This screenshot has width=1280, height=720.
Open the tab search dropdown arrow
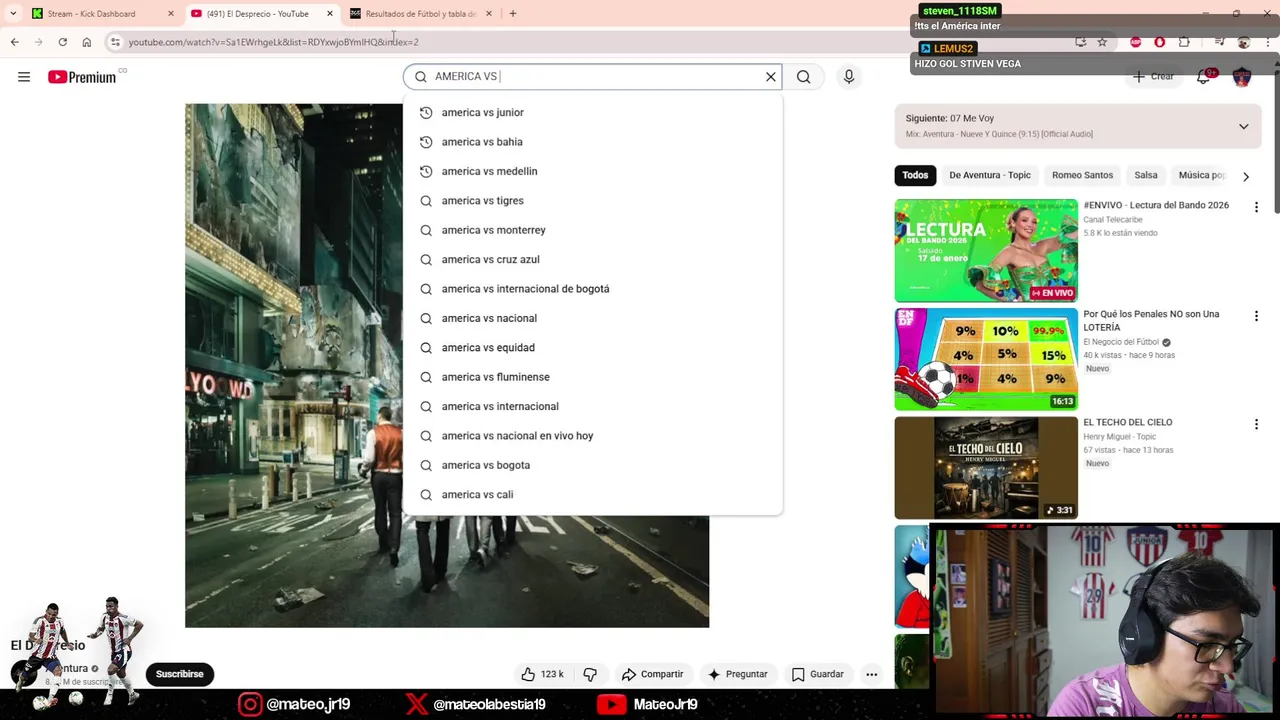(x=12, y=14)
